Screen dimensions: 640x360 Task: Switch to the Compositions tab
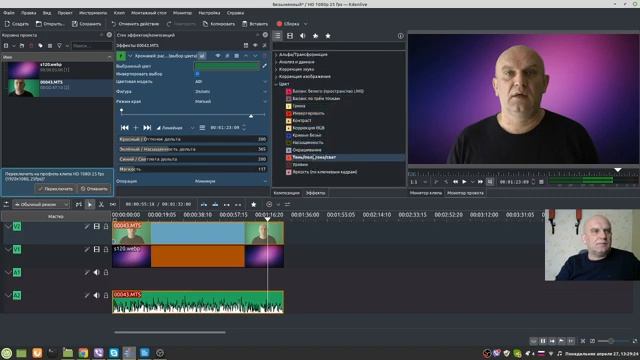pos(287,193)
